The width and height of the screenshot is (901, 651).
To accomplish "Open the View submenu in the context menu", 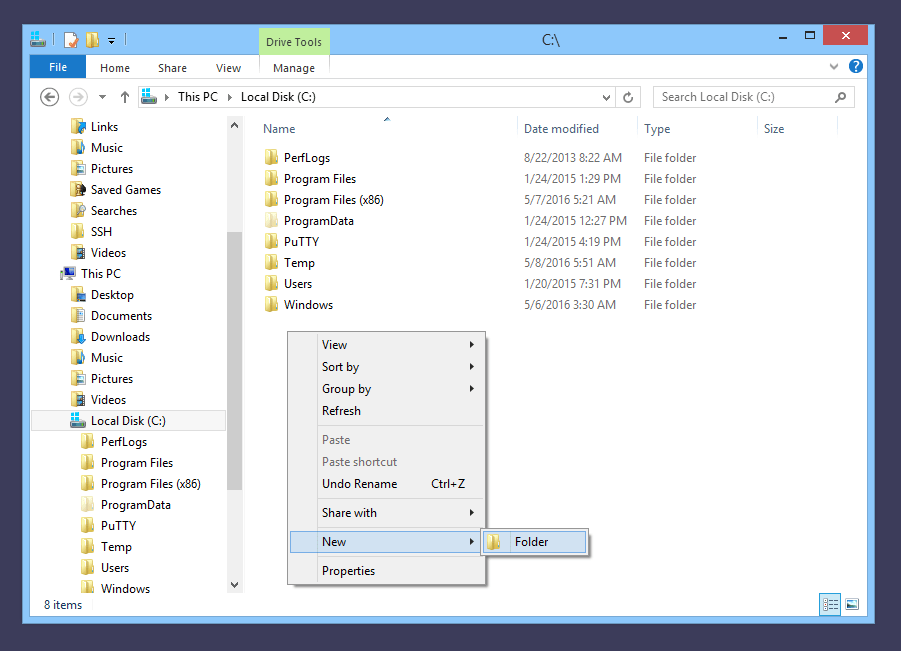I will click(x=387, y=345).
